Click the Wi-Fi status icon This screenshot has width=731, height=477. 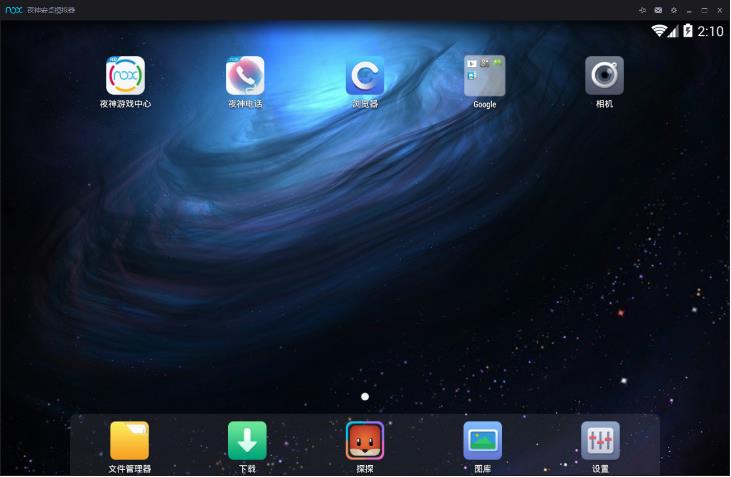(x=658, y=32)
